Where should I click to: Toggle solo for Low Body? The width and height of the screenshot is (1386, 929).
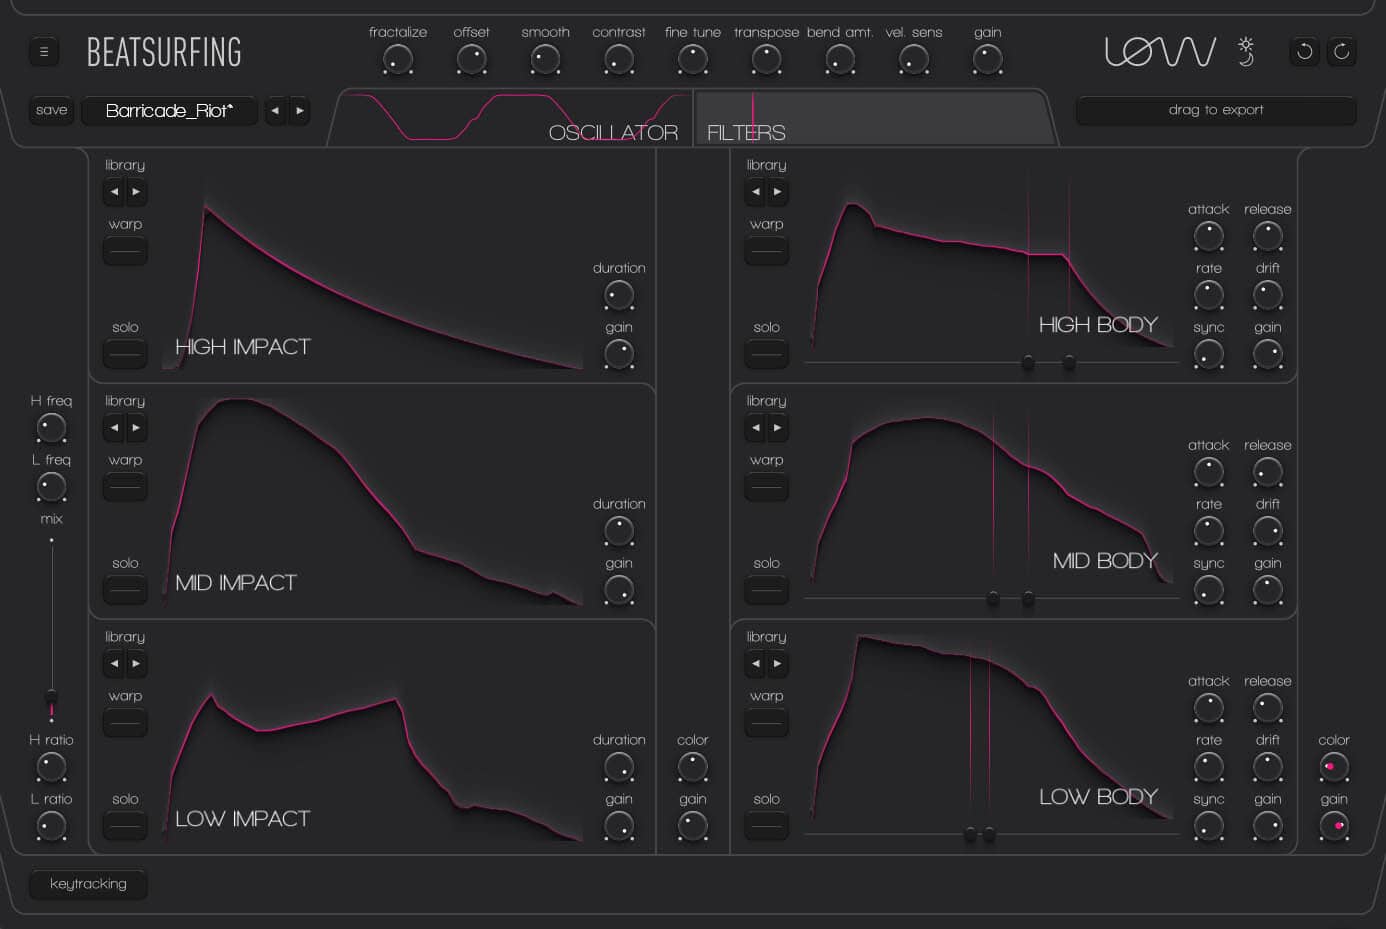click(x=767, y=826)
